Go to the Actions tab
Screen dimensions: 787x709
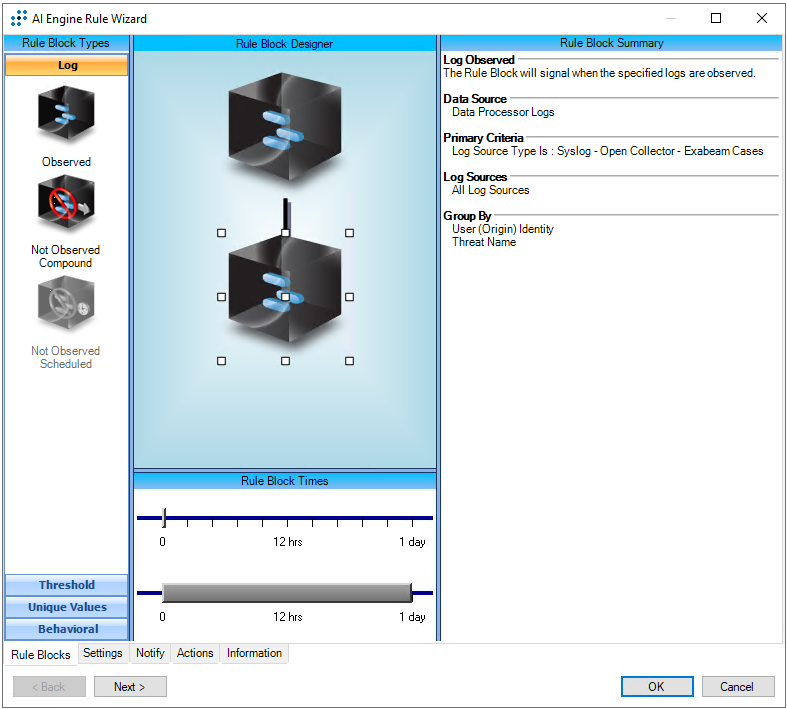(195, 653)
